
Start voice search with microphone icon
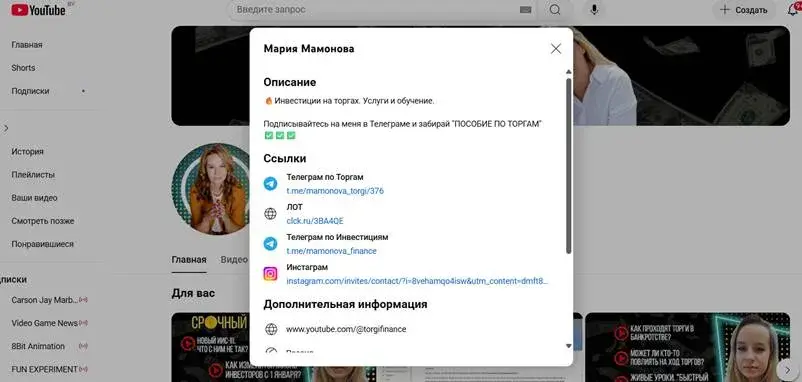point(594,10)
